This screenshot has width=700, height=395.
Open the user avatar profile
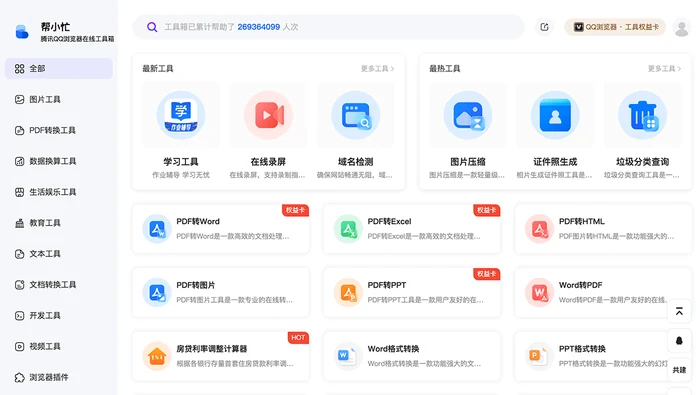pyautogui.click(x=682, y=27)
